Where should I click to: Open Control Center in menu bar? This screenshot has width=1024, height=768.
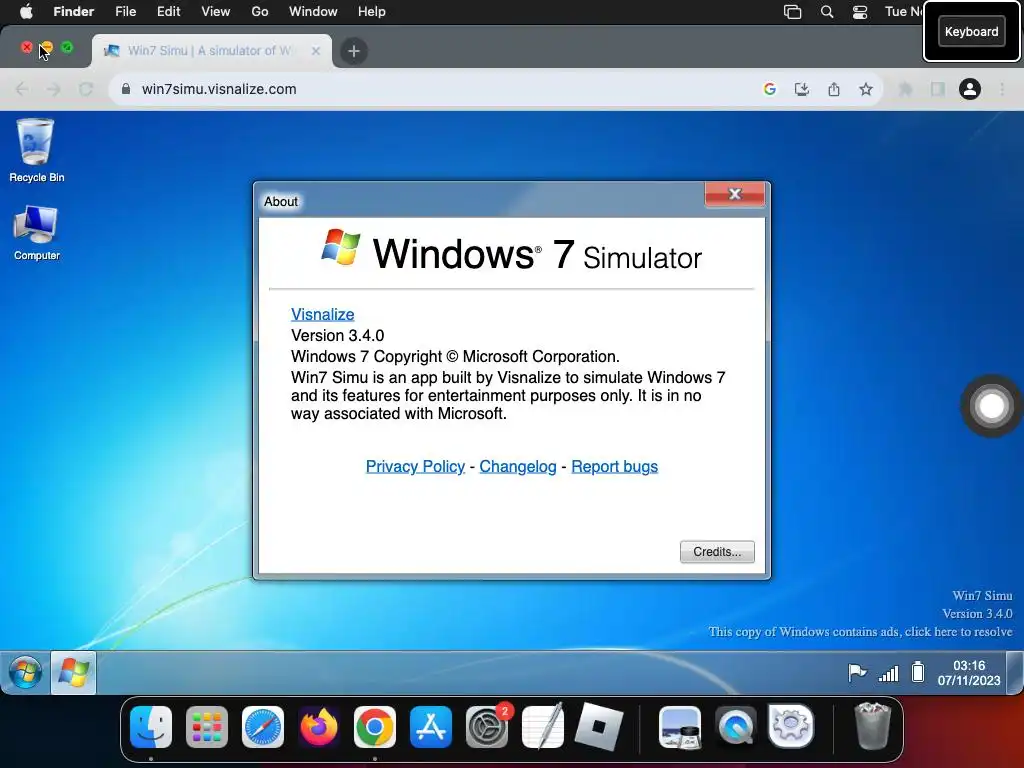(860, 12)
